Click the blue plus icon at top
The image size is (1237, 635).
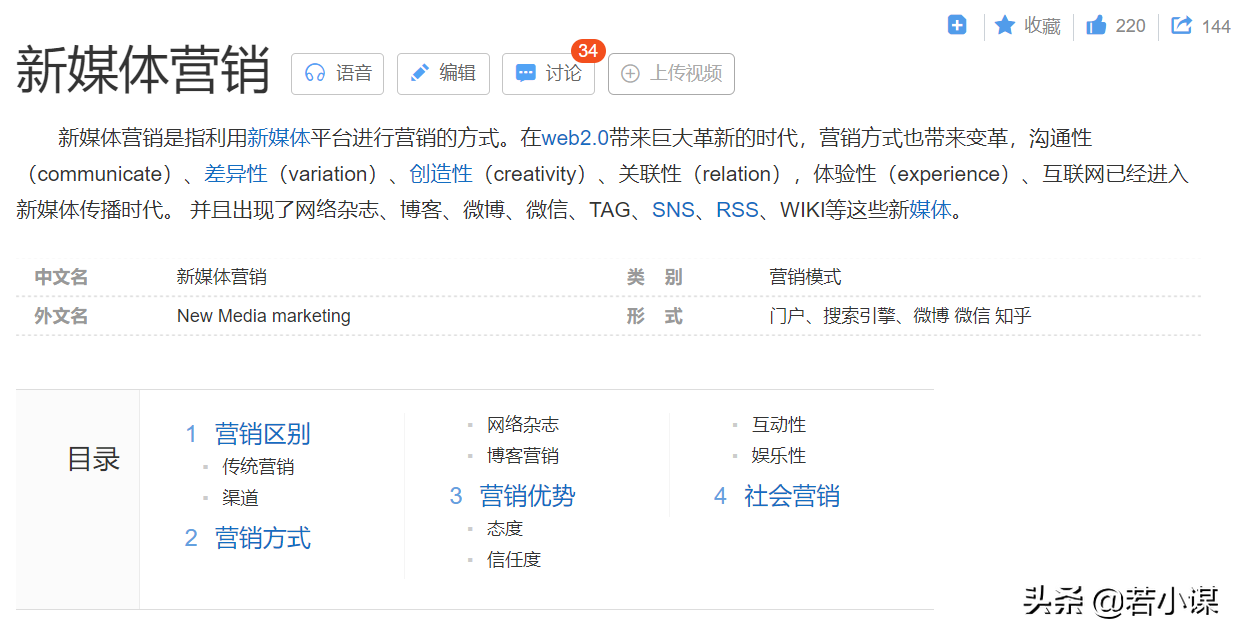pos(957,25)
